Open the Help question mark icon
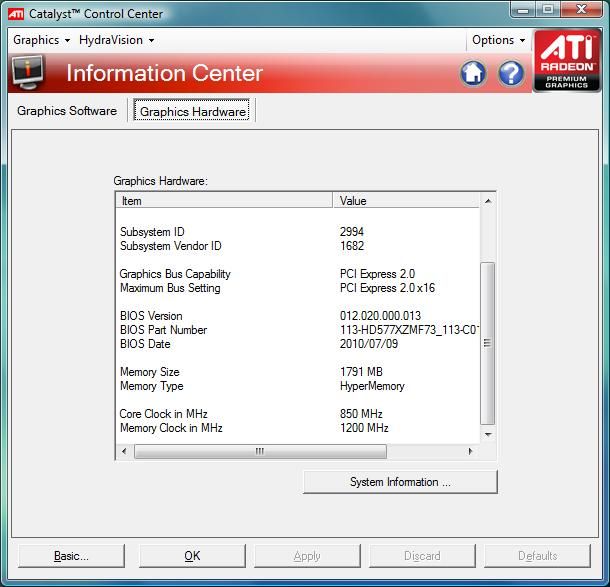 pos(511,73)
